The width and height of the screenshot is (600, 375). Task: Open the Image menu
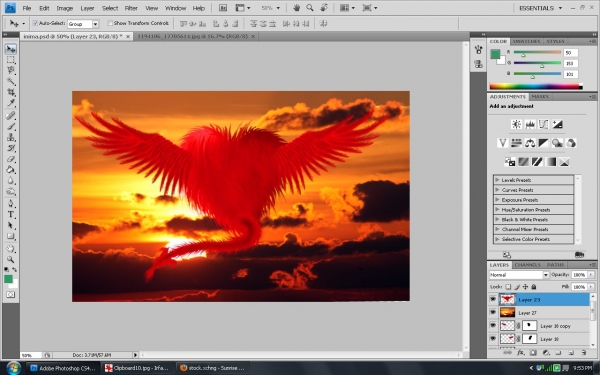pos(64,8)
